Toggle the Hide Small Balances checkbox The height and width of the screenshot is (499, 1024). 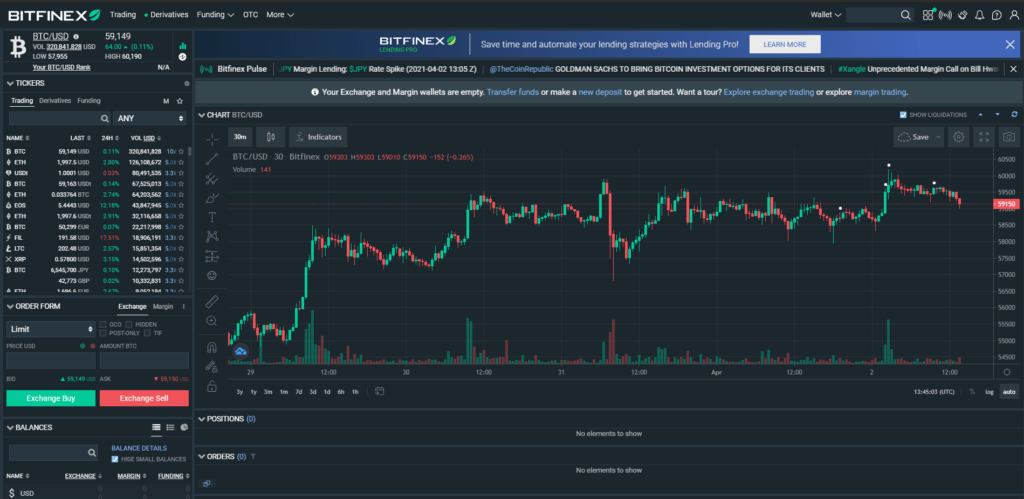[x=115, y=459]
